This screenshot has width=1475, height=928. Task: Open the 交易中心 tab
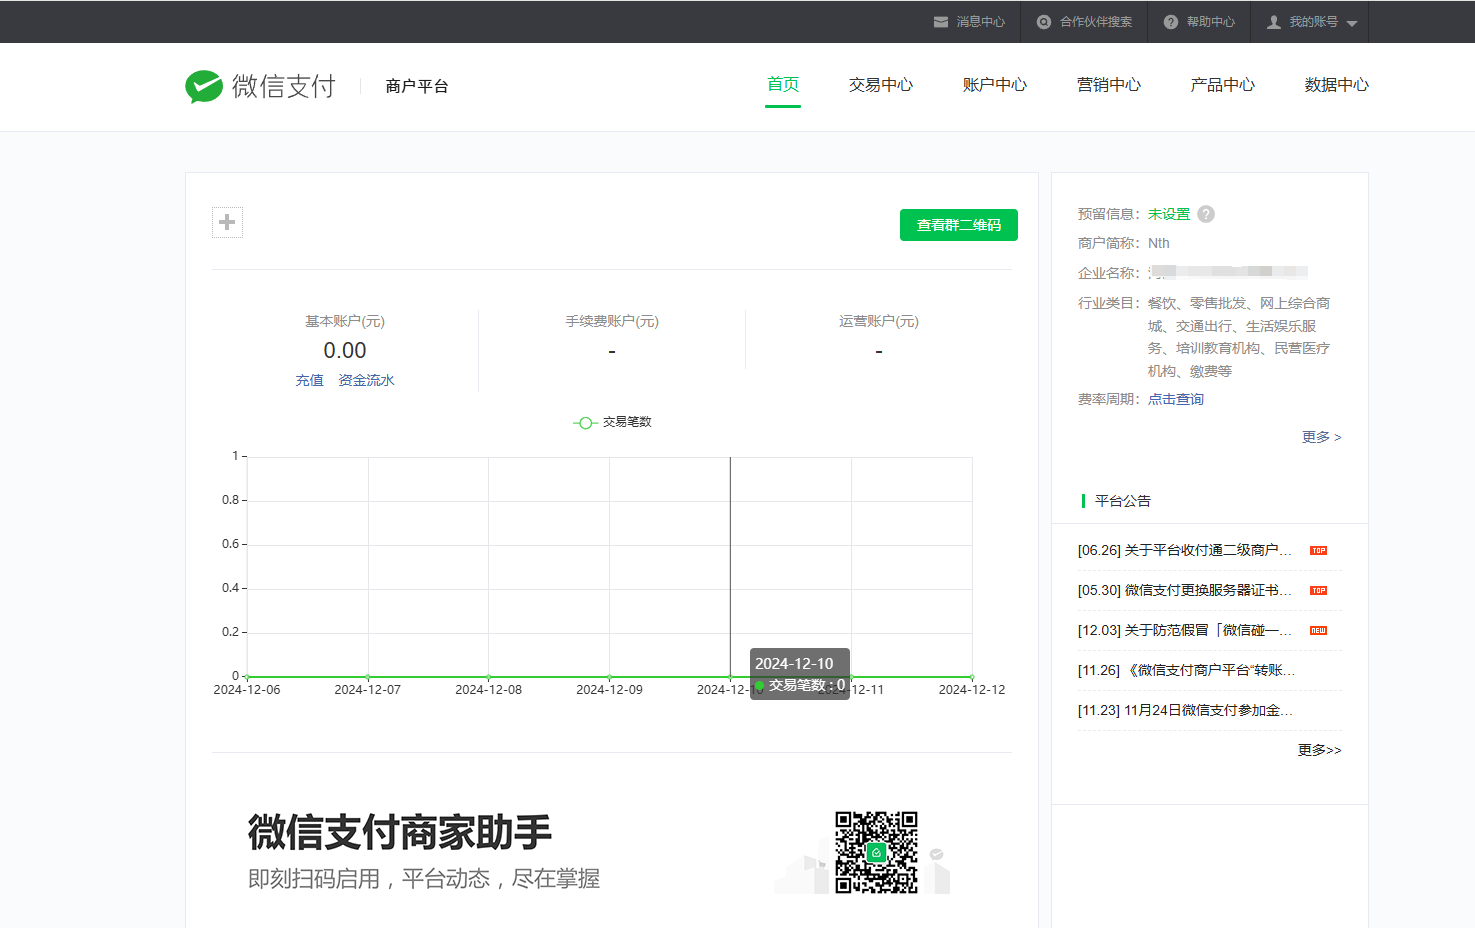[x=881, y=85]
